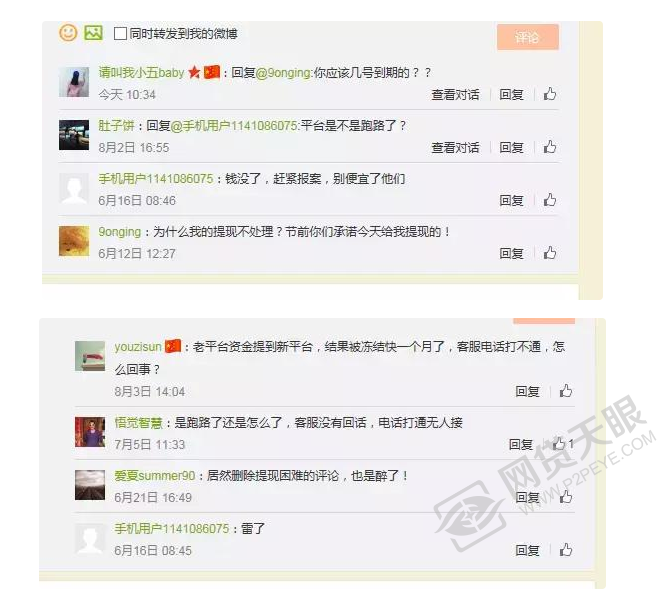Screen dimensions: 666x603
Task: Click the orange 评论 submit button
Action: [x=528, y=37]
